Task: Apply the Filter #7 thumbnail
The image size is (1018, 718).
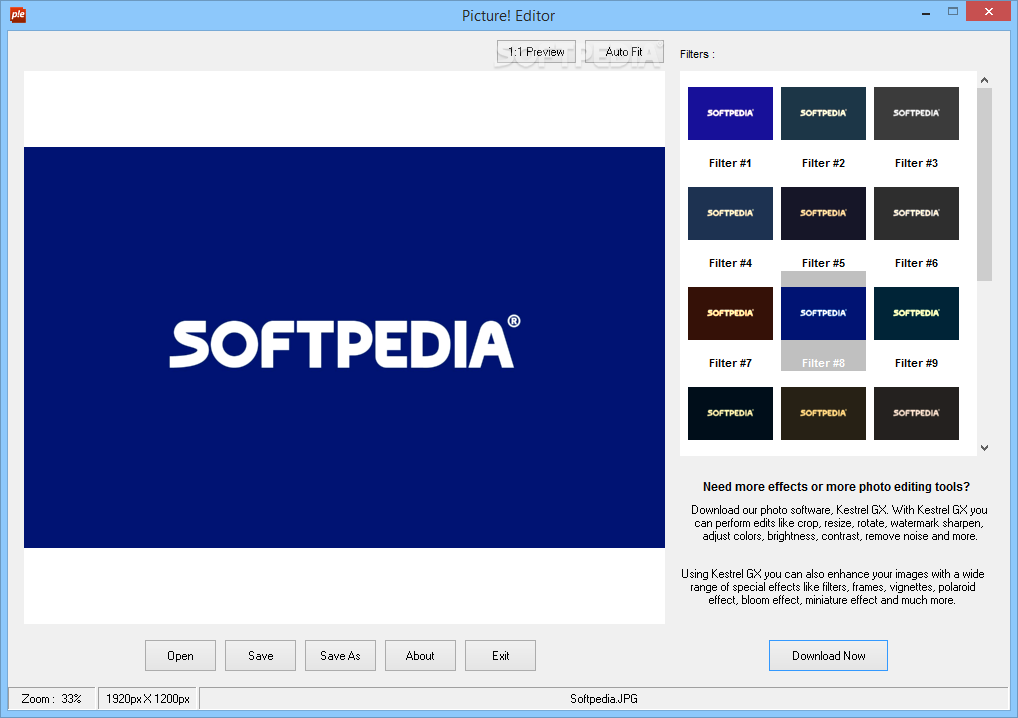Action: (x=730, y=314)
